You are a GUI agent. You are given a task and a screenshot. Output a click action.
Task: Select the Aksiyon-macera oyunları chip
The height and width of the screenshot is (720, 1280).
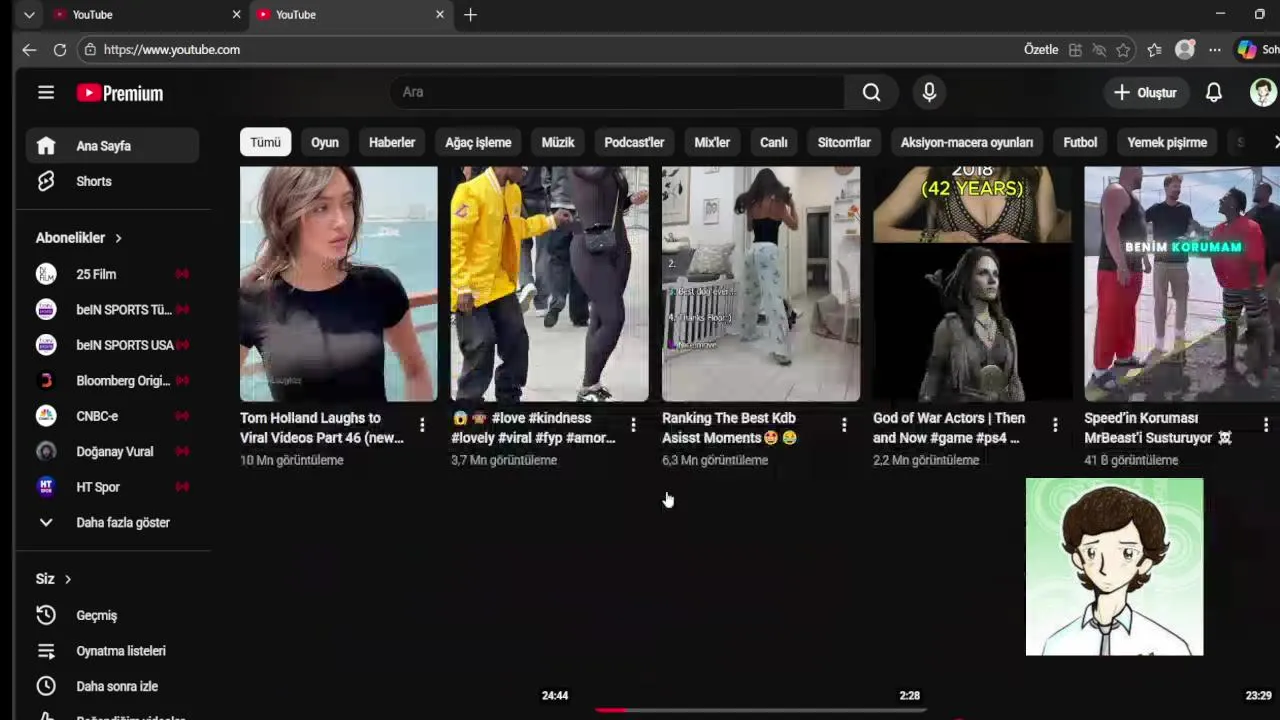(x=967, y=142)
